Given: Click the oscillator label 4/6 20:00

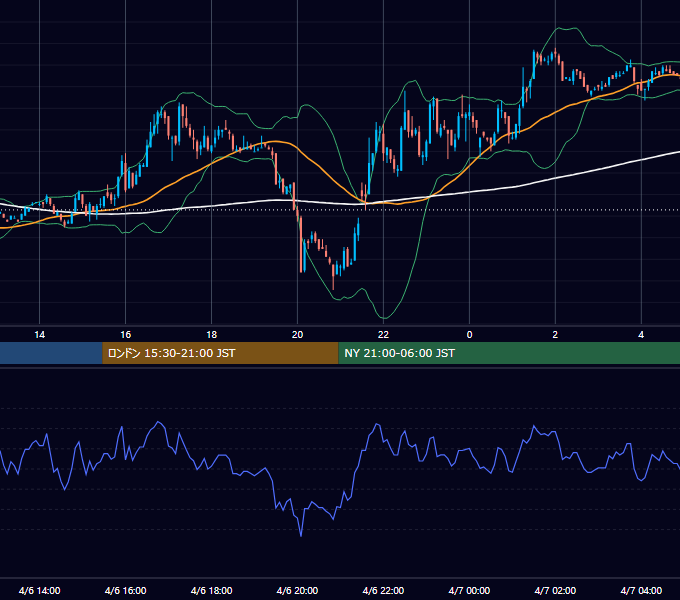Looking at the screenshot, I should 297,590.
